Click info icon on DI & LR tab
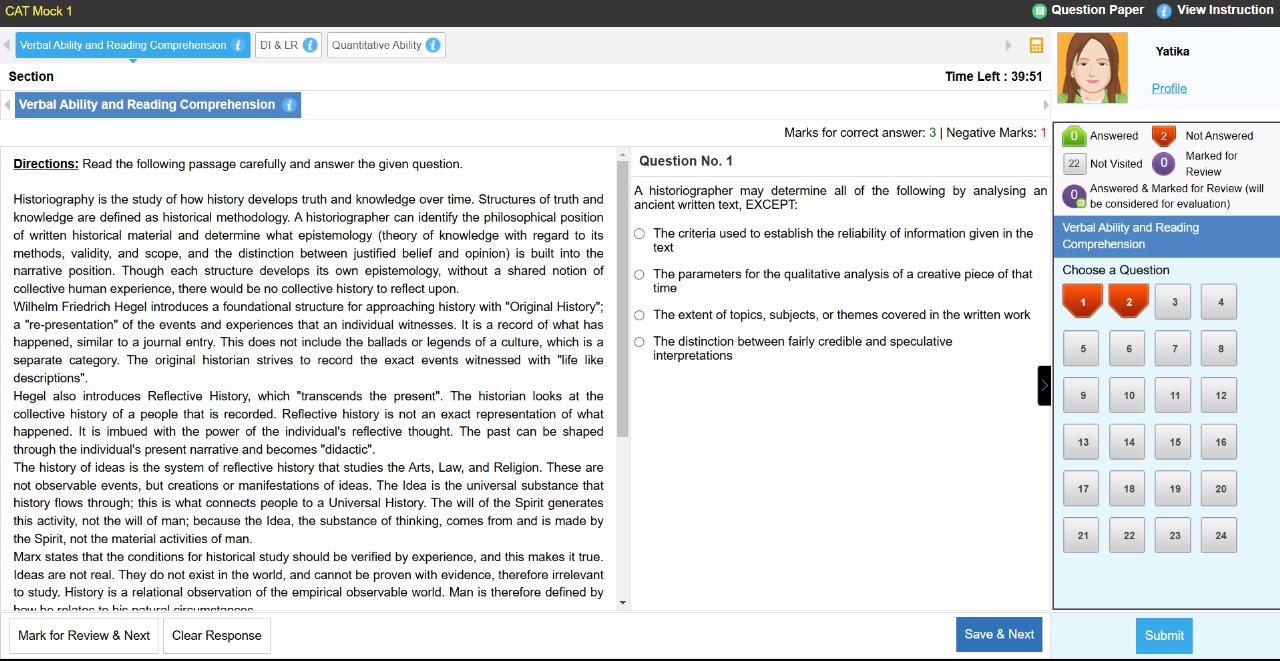This screenshot has height=661, width=1280. (x=310, y=45)
